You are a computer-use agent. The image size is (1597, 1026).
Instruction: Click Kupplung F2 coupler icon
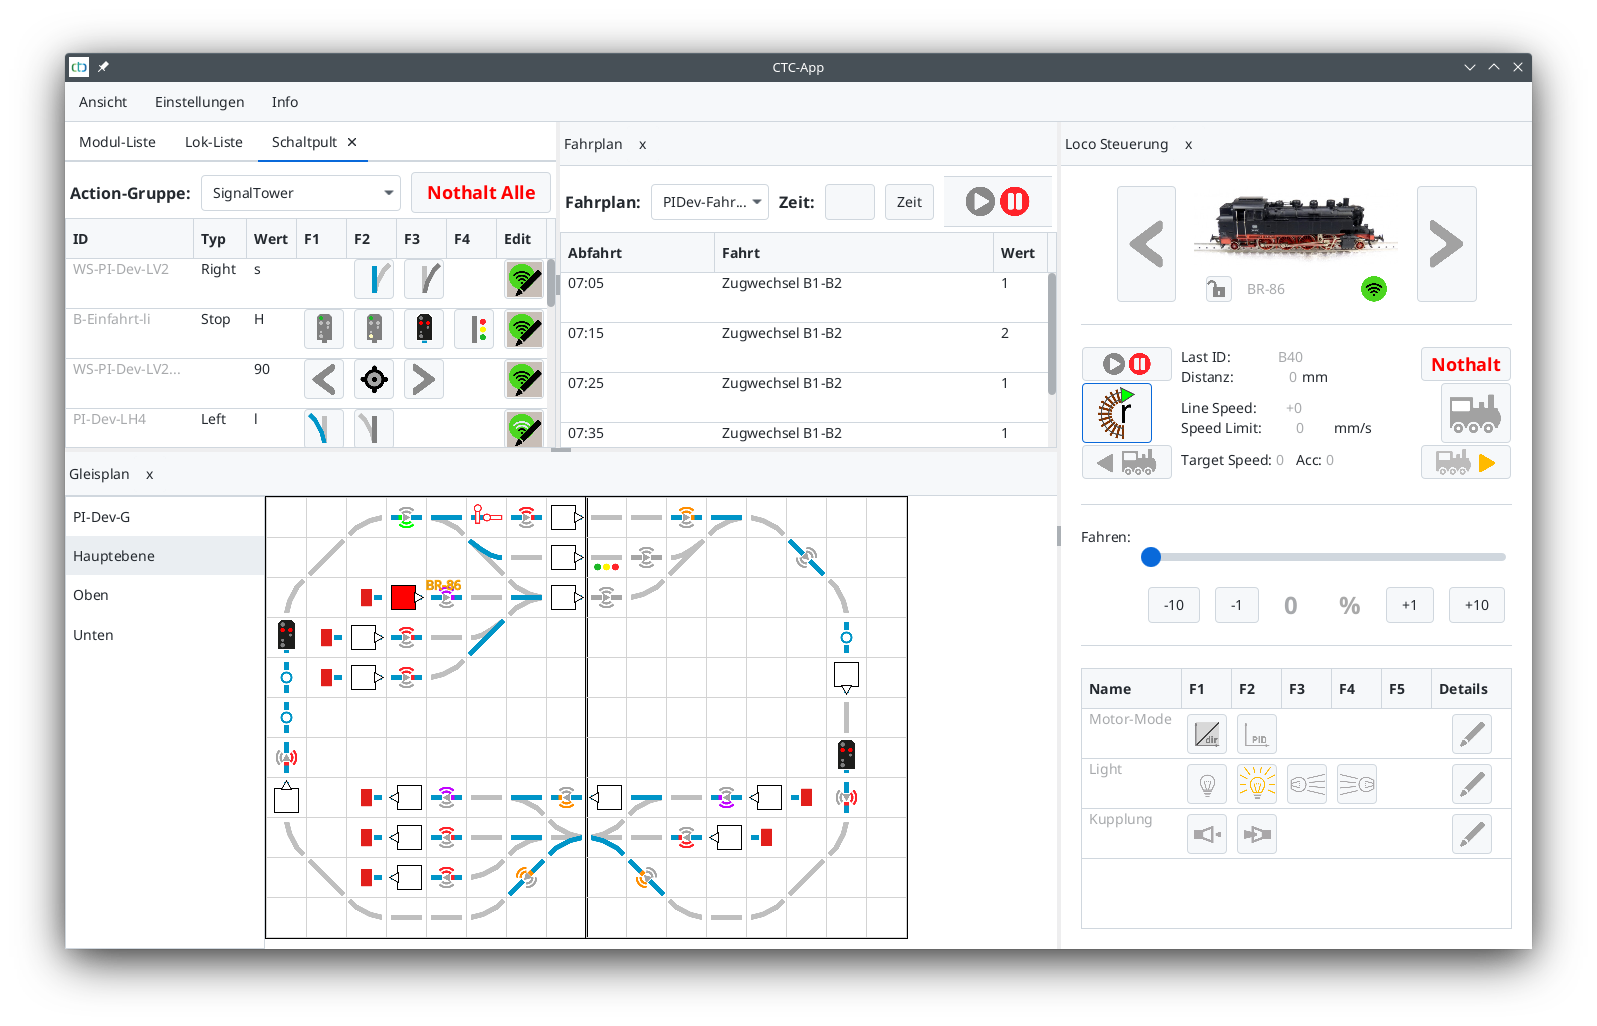(x=1257, y=834)
